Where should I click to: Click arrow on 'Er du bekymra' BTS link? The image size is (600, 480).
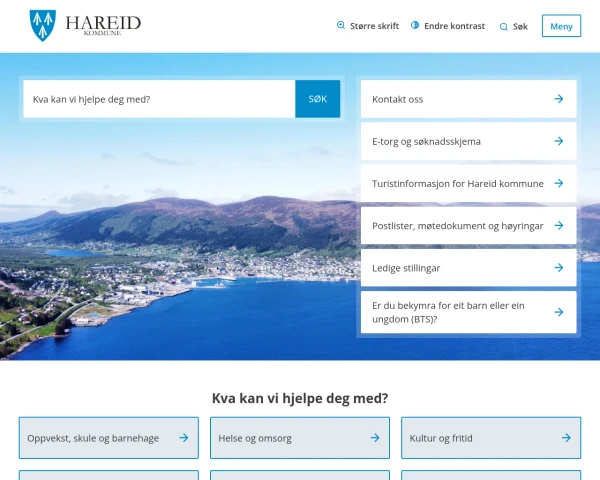[x=559, y=312]
